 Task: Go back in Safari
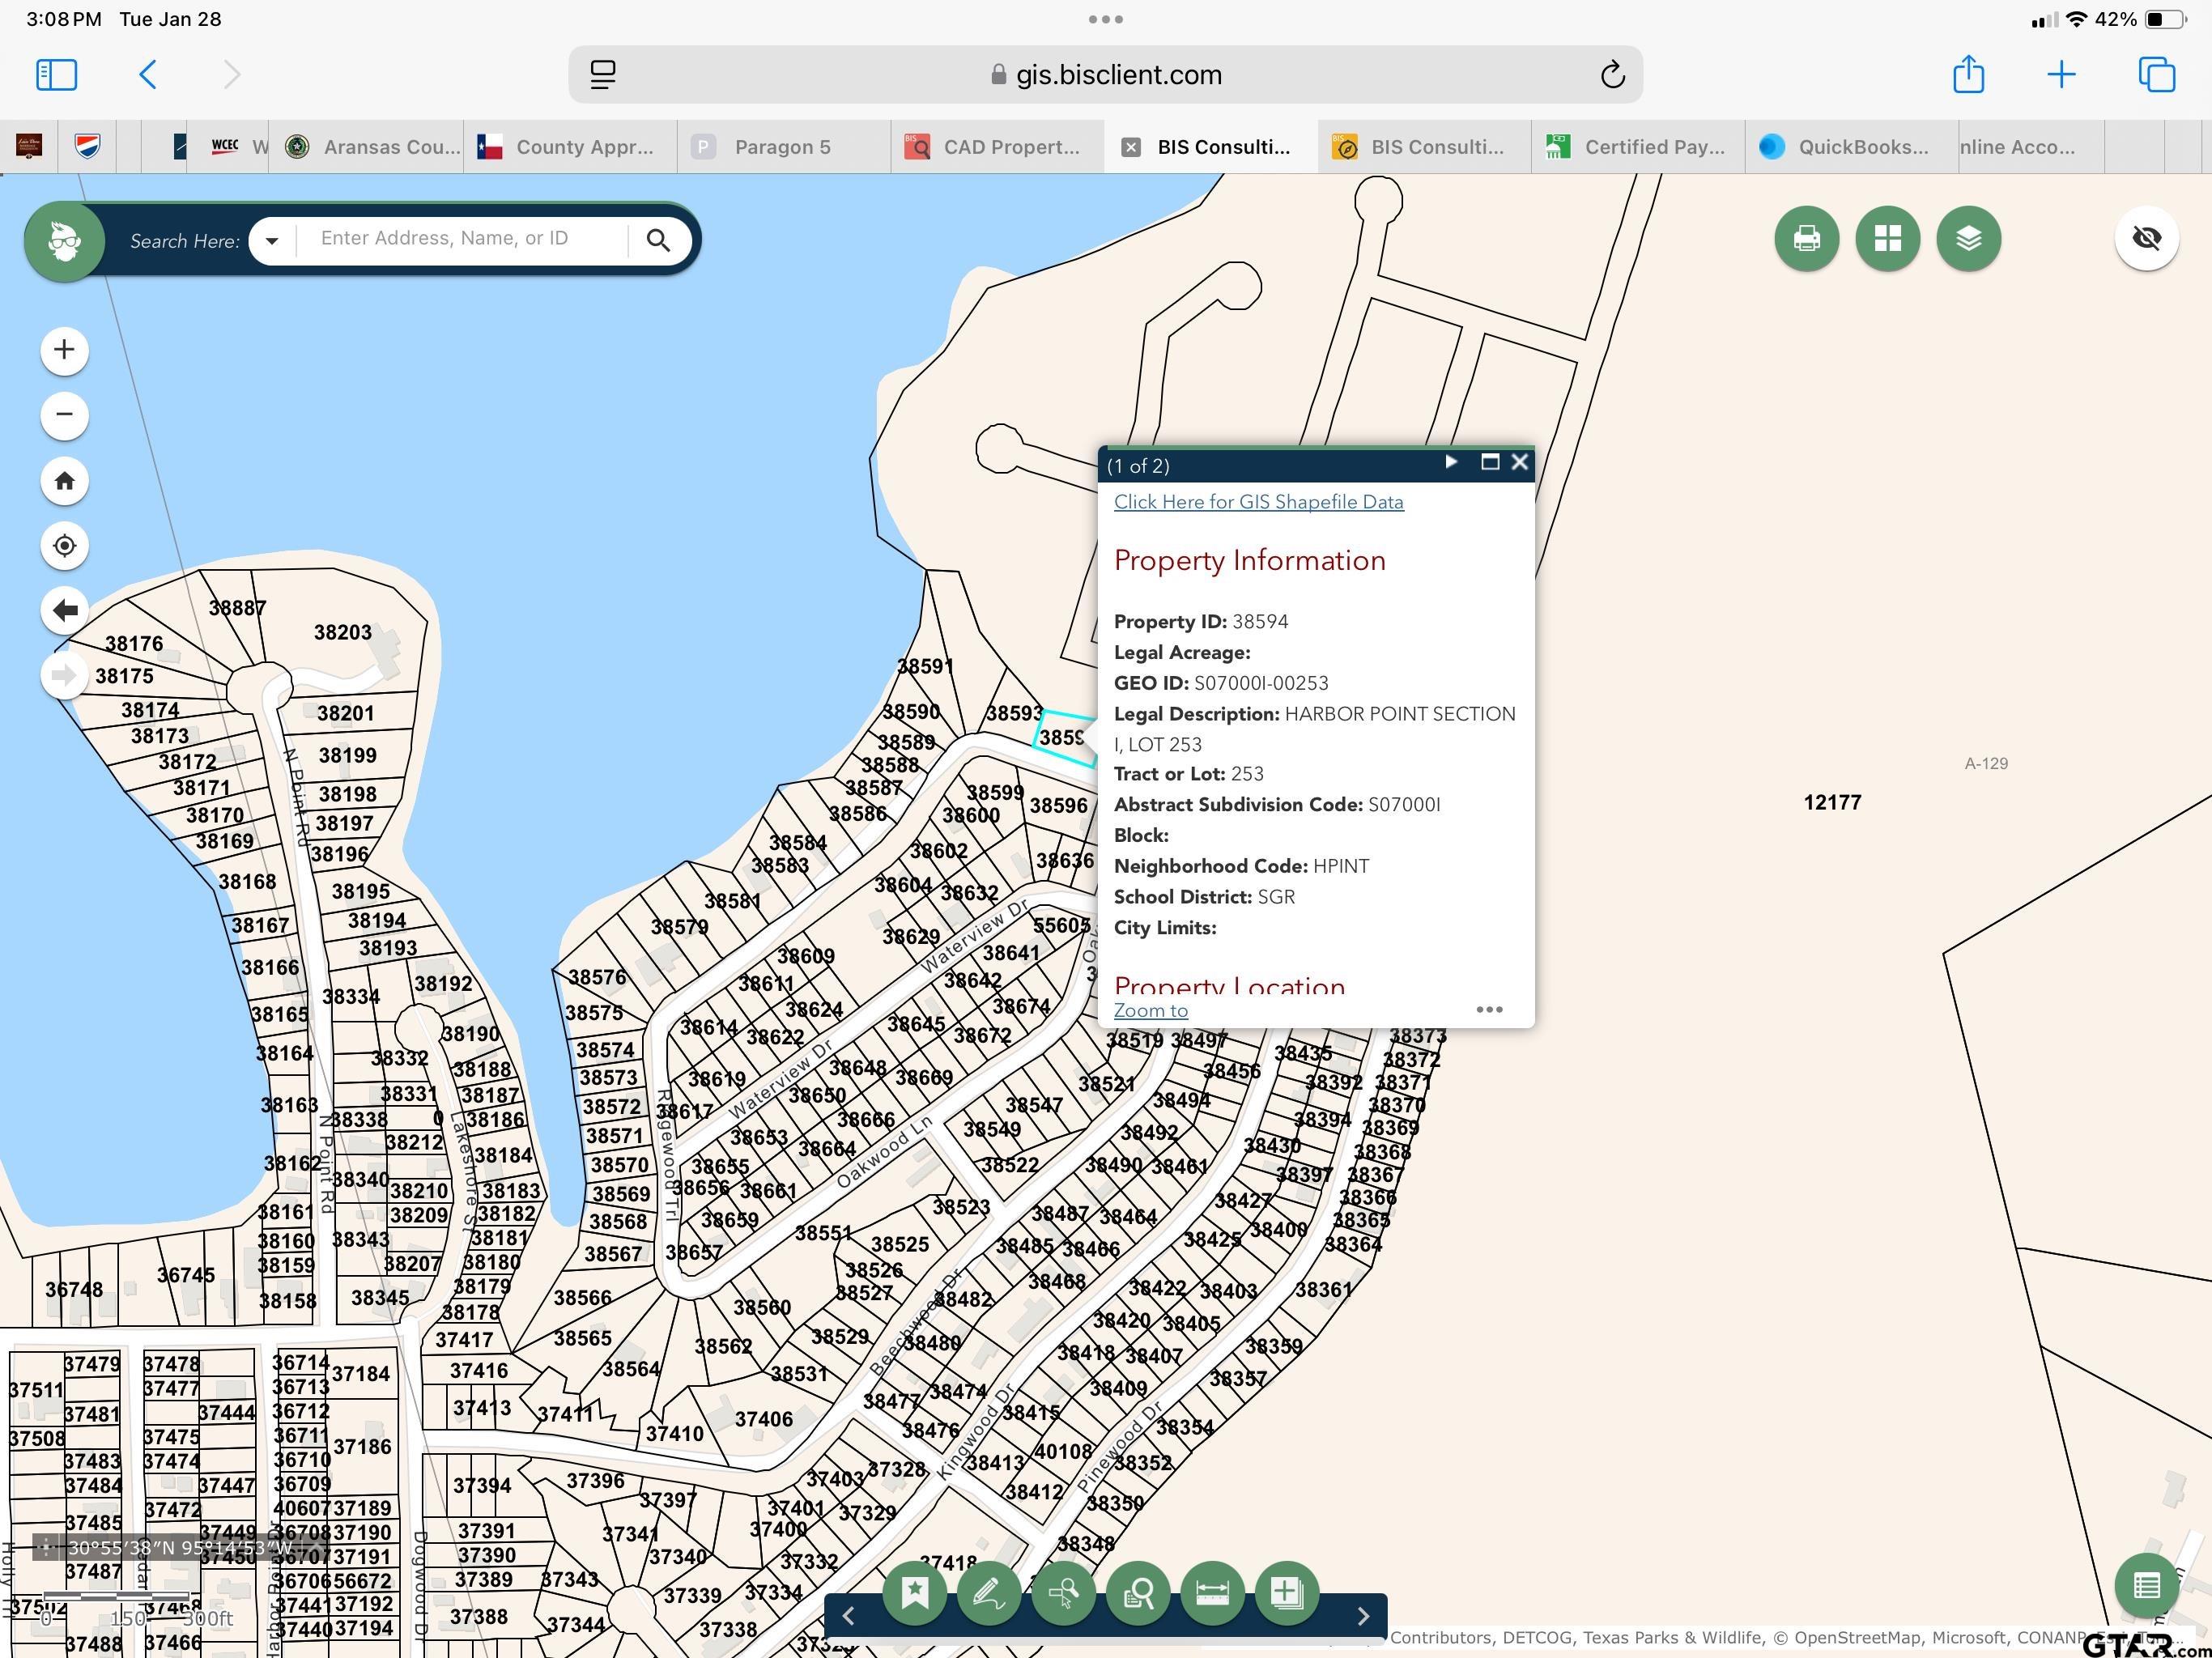pyautogui.click(x=148, y=75)
